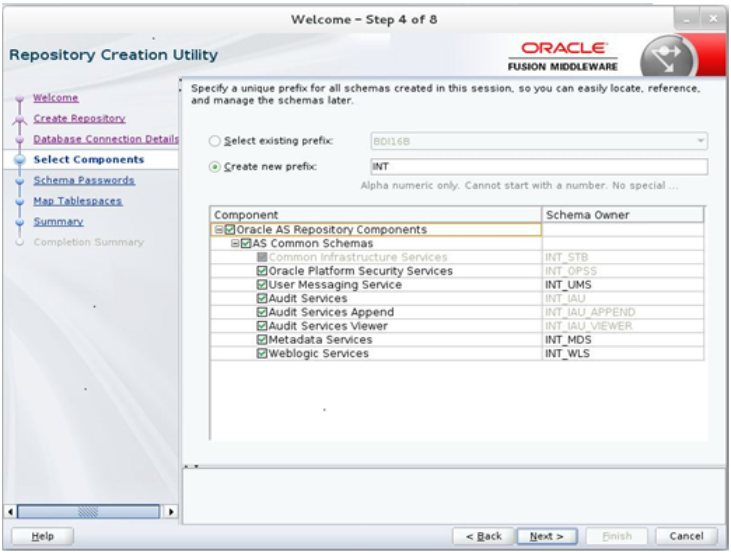Toggle the Audit Services checkbox

pos(262,298)
